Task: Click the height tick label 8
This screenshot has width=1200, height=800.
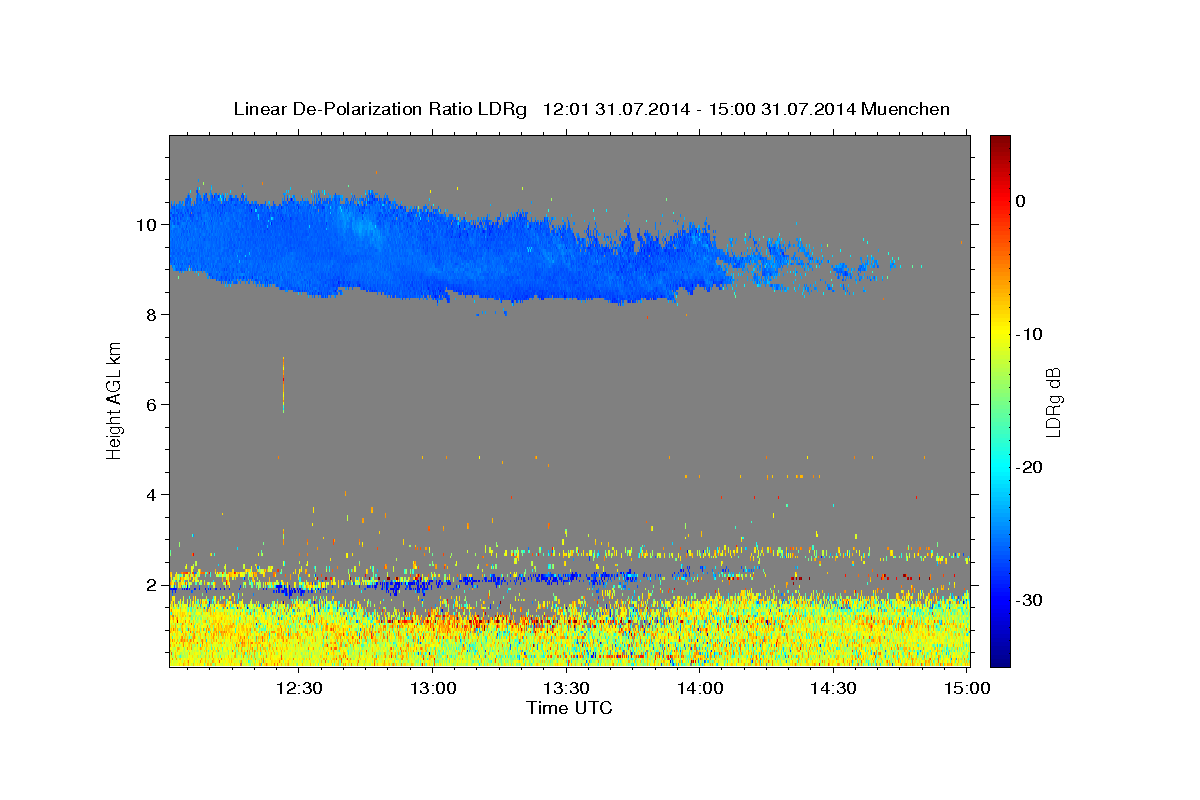Action: tap(153, 314)
